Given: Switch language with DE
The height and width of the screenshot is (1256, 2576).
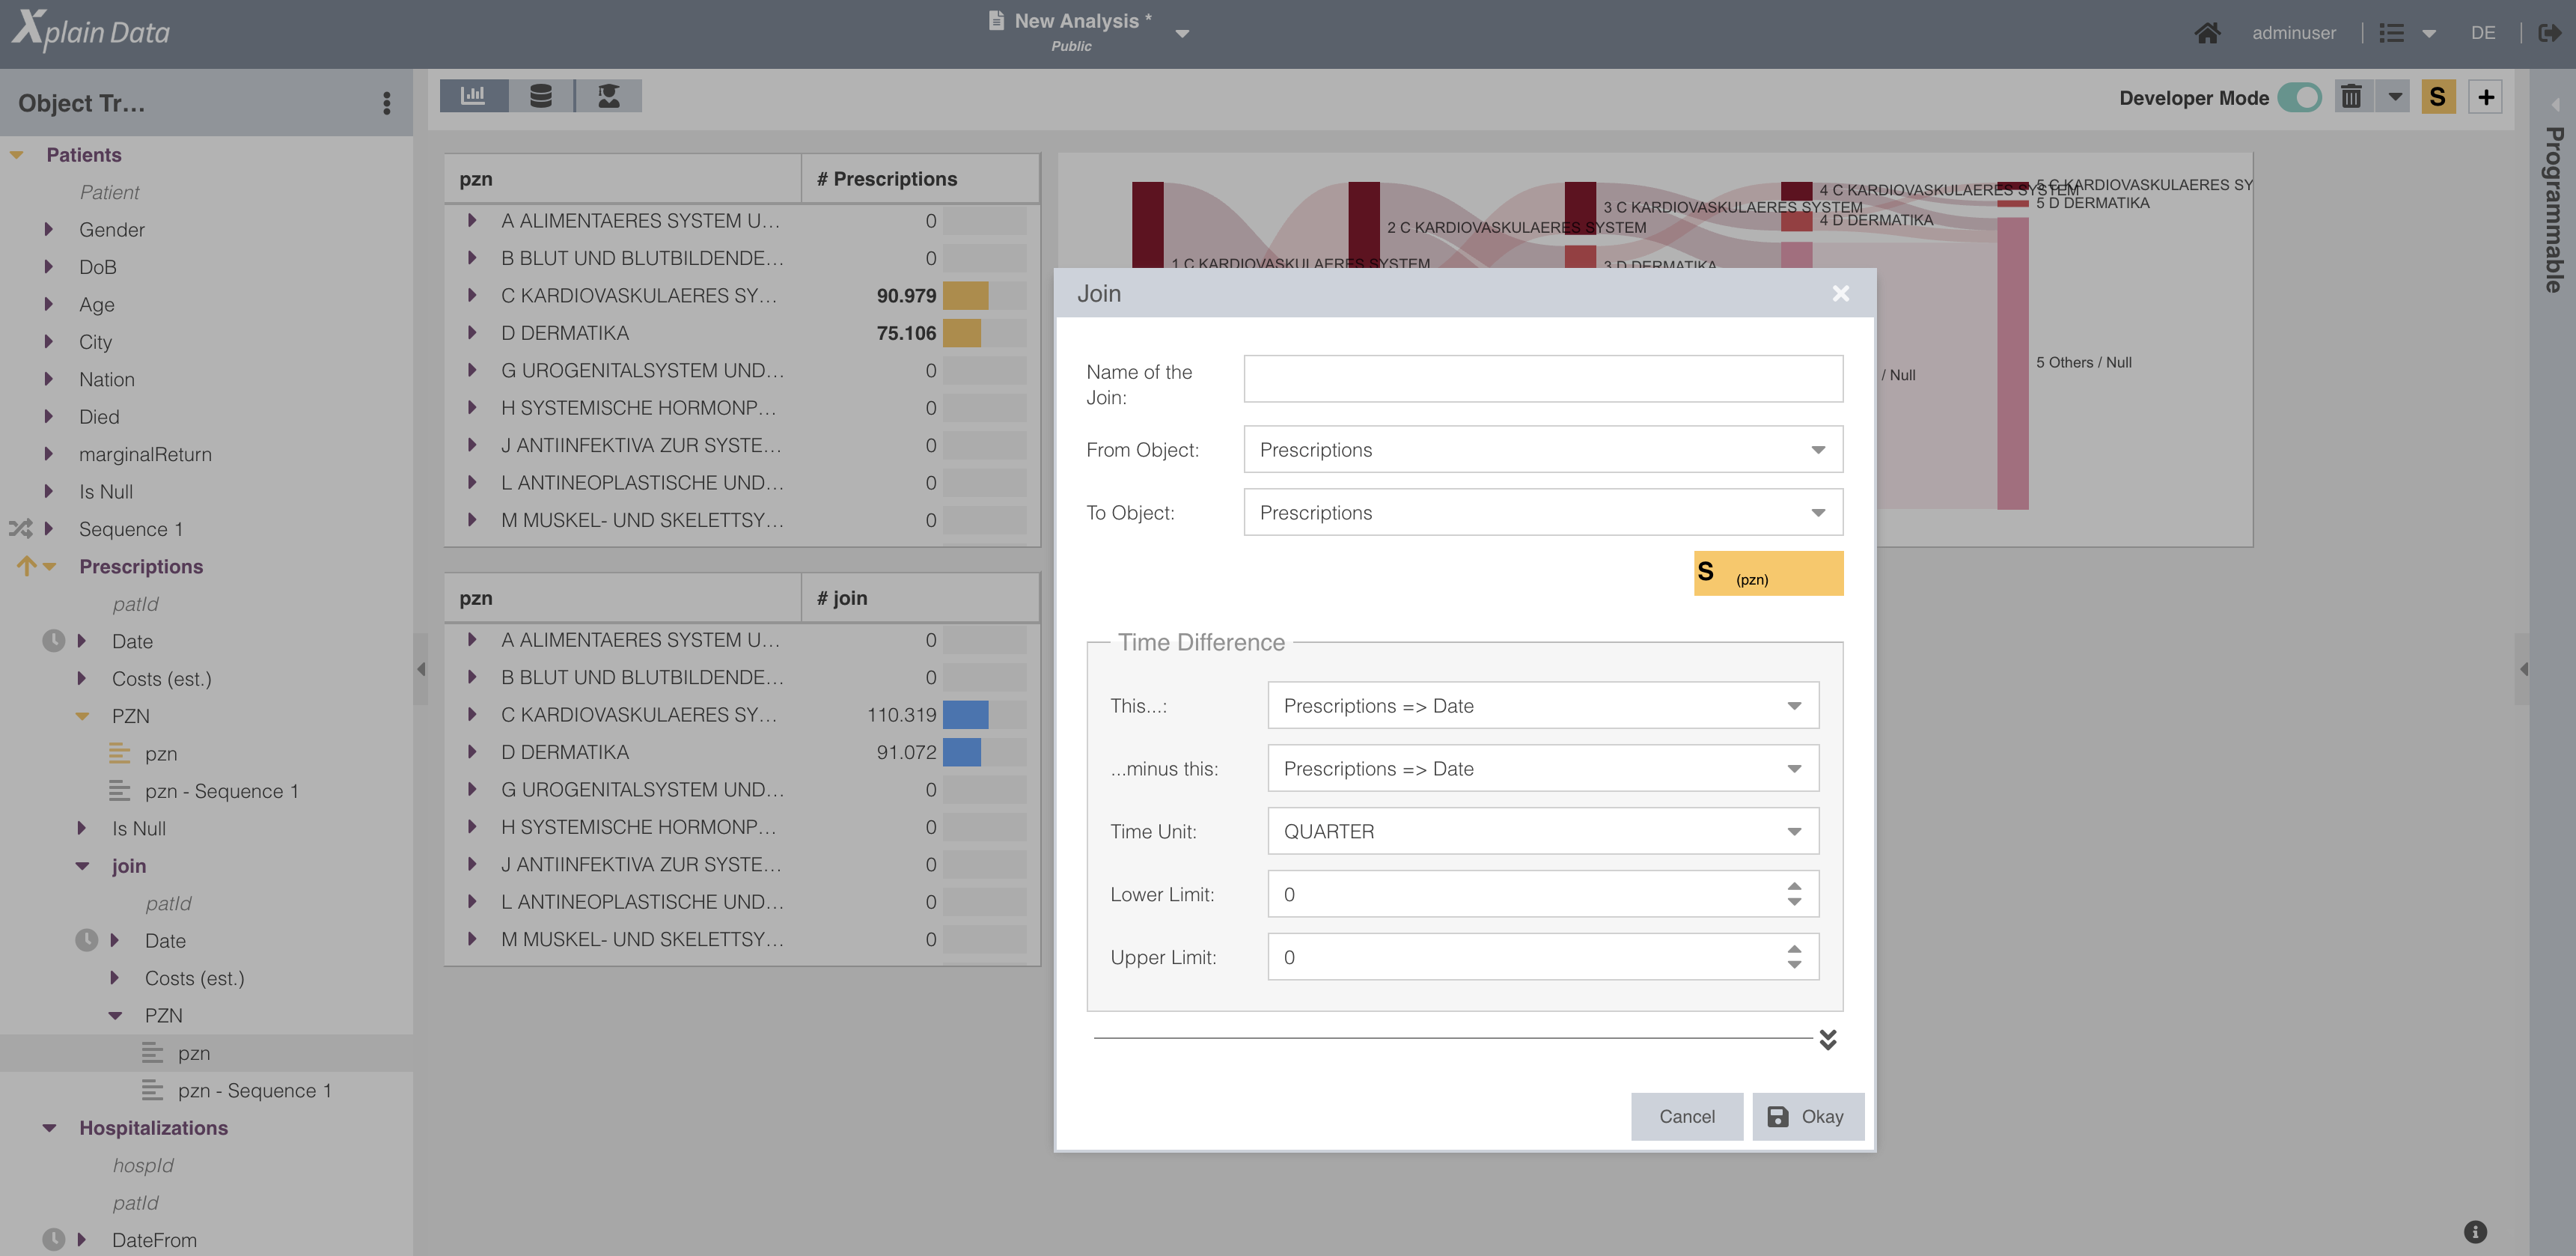Looking at the screenshot, I should pyautogui.click(x=2483, y=33).
